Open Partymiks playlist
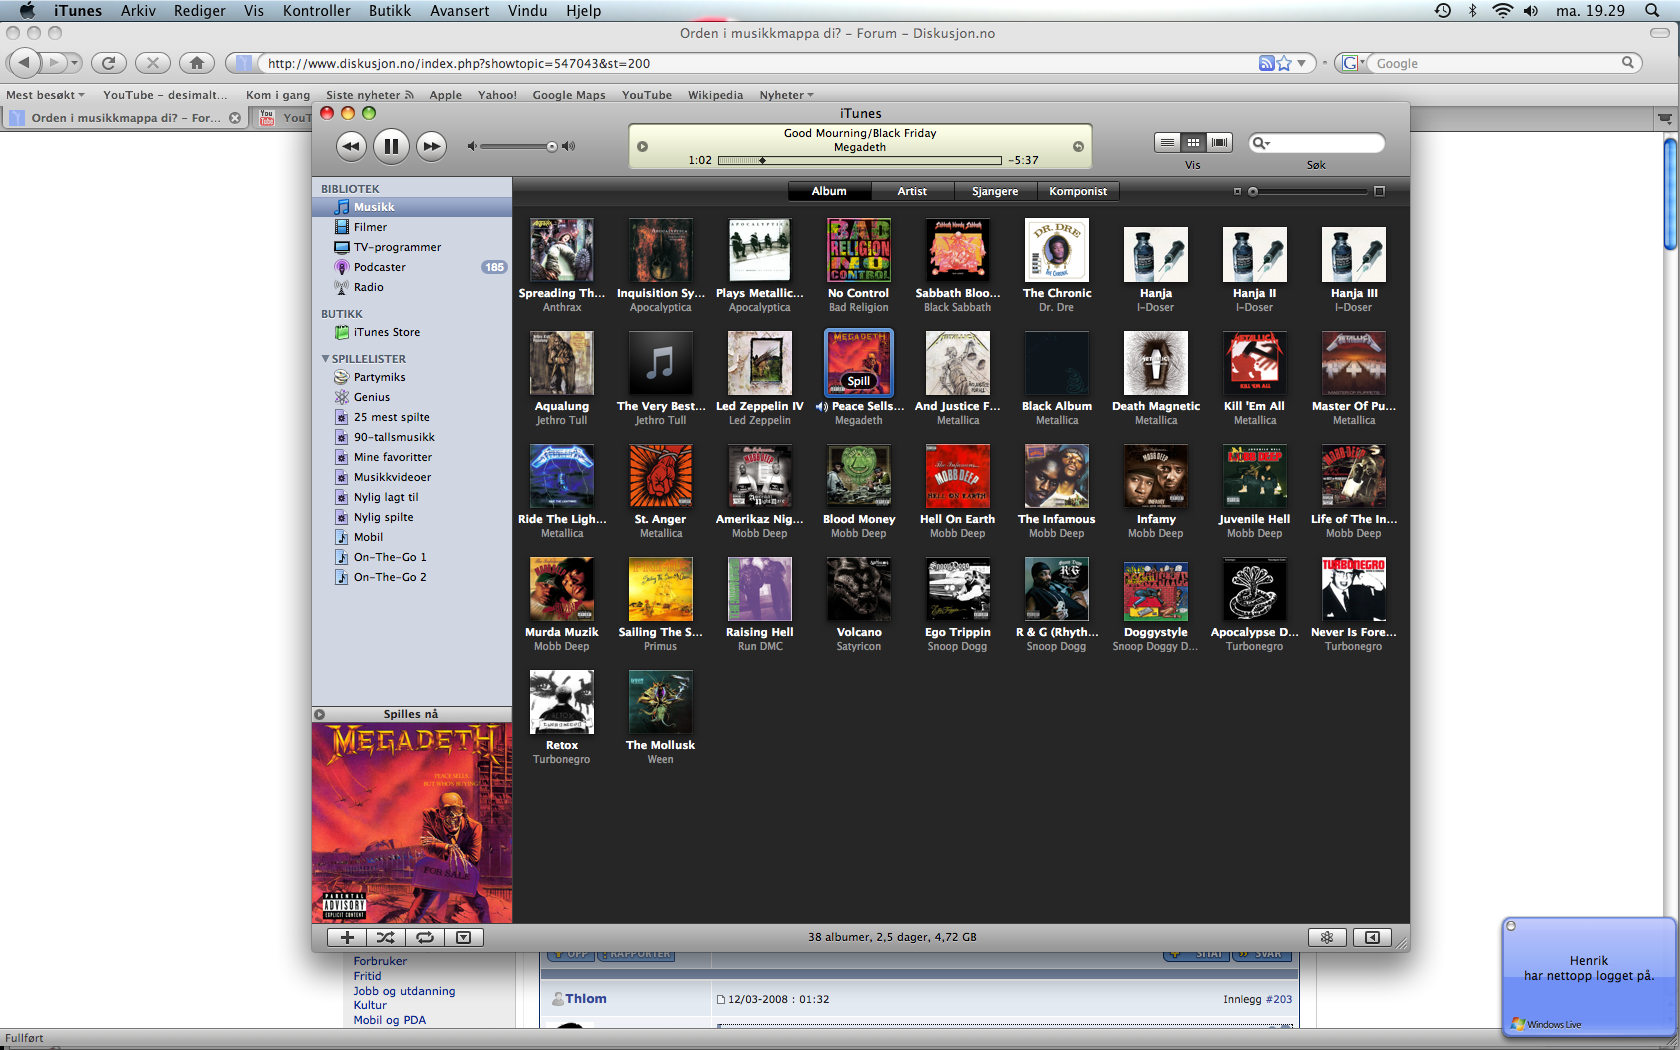 click(412, 377)
